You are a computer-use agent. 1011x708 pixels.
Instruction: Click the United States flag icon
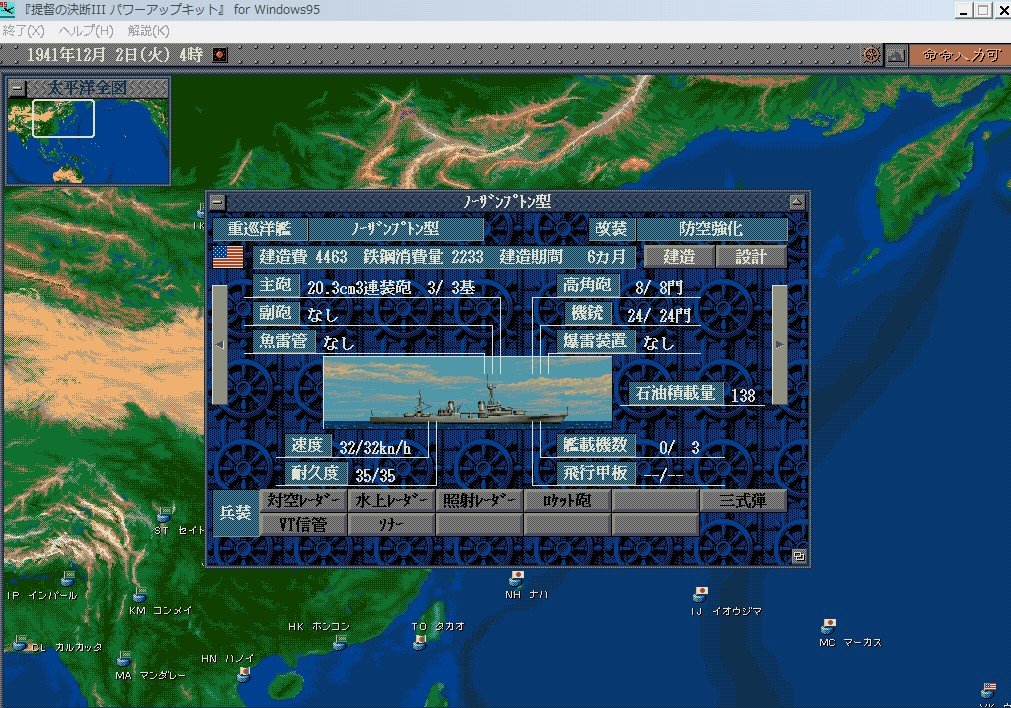[228, 257]
